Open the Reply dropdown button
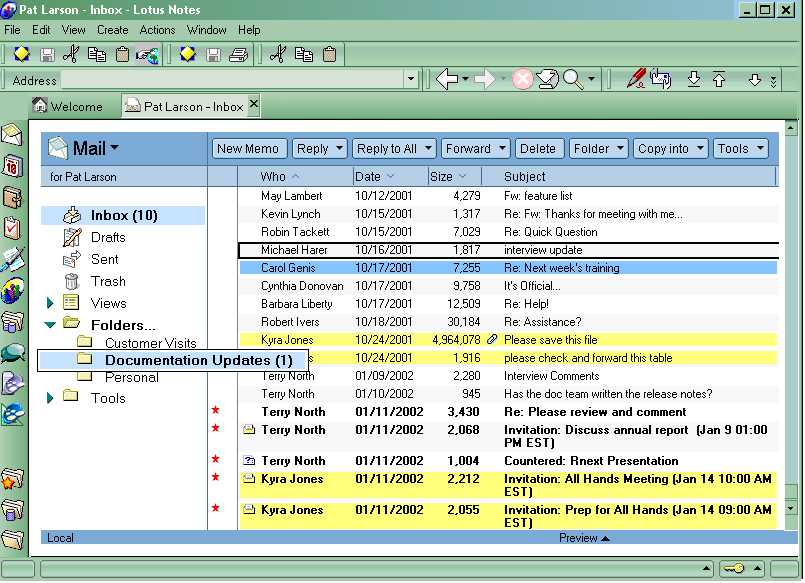Viewport: 805px width, 583px height. coord(319,149)
